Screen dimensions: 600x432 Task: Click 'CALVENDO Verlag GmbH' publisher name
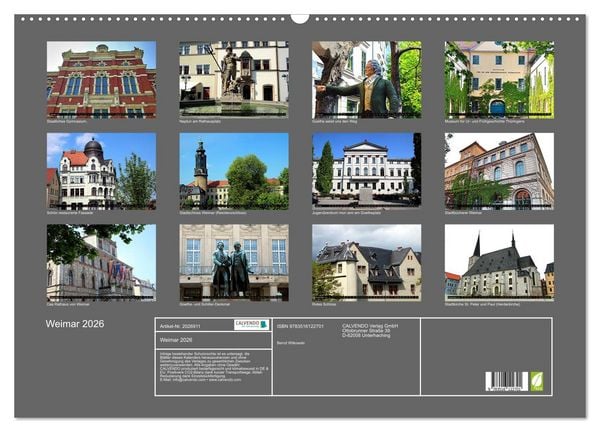click(370, 326)
